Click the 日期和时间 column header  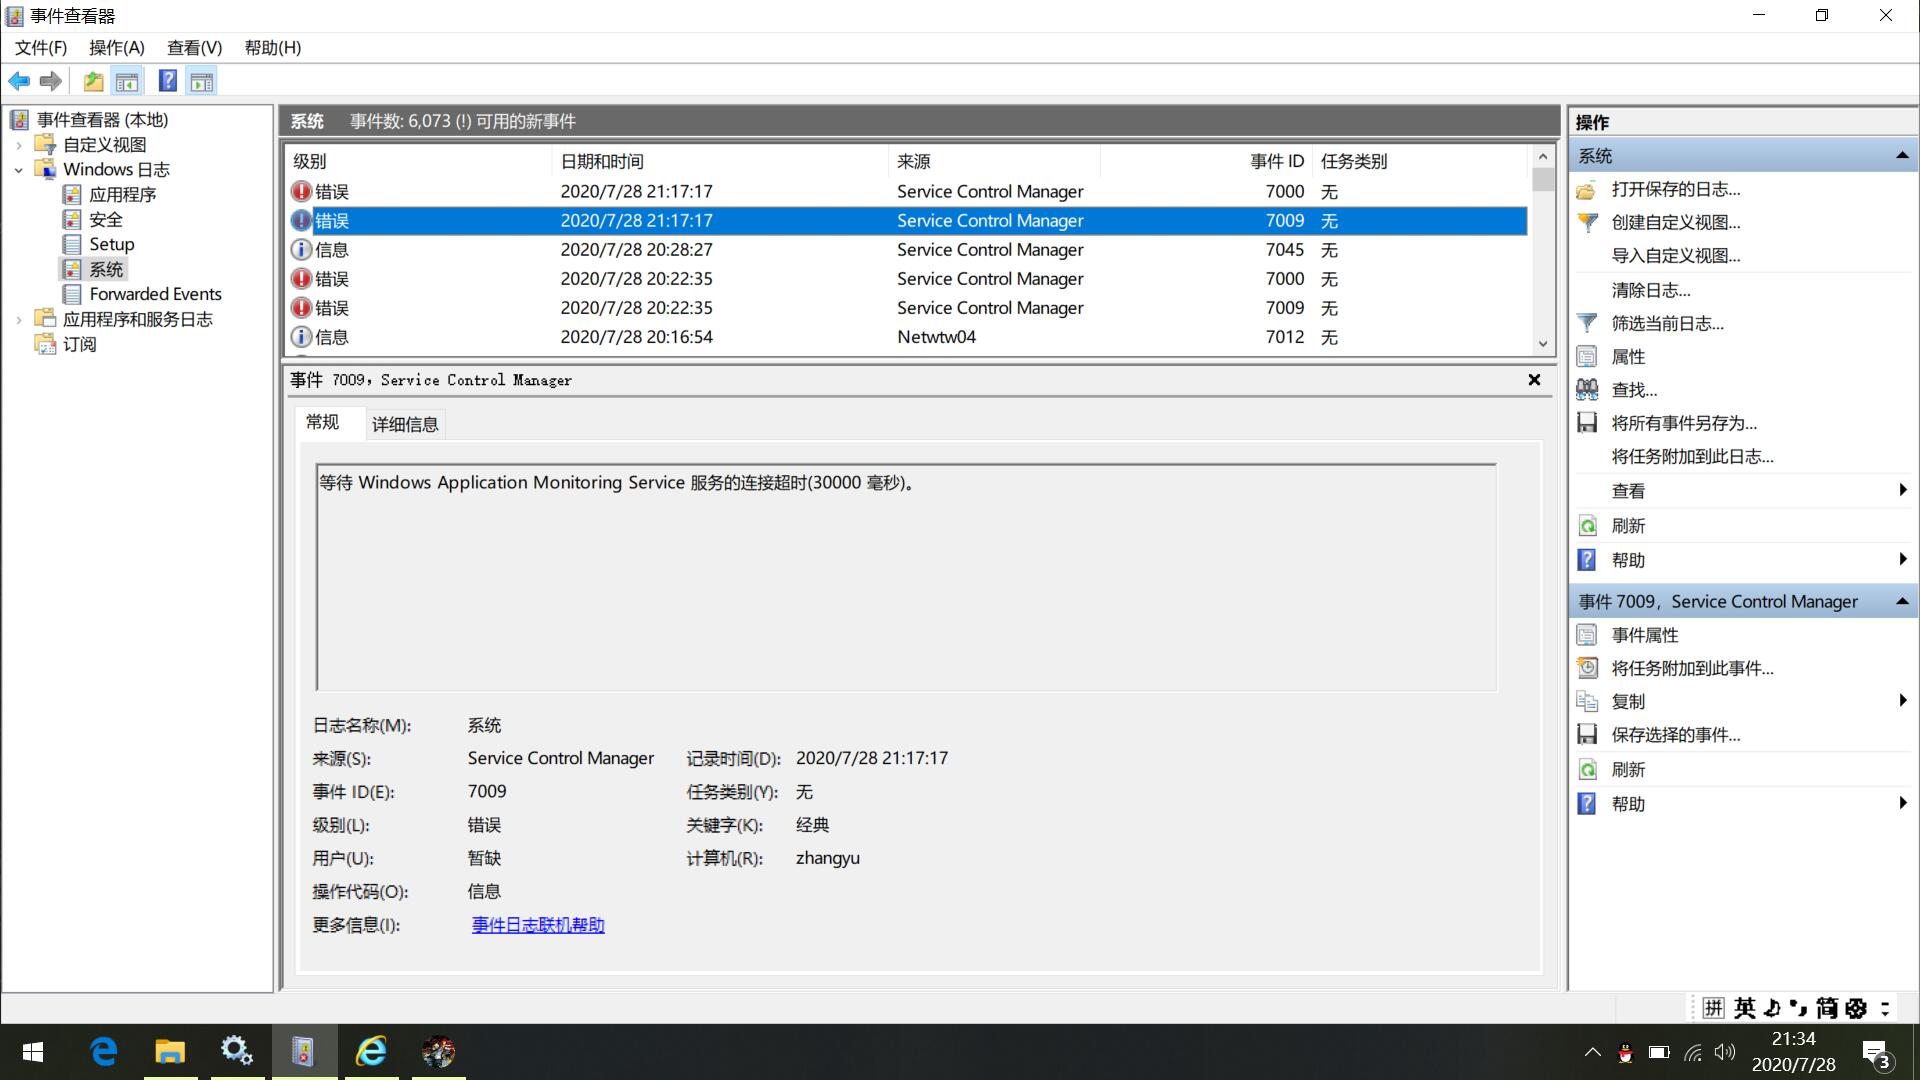[x=719, y=161]
